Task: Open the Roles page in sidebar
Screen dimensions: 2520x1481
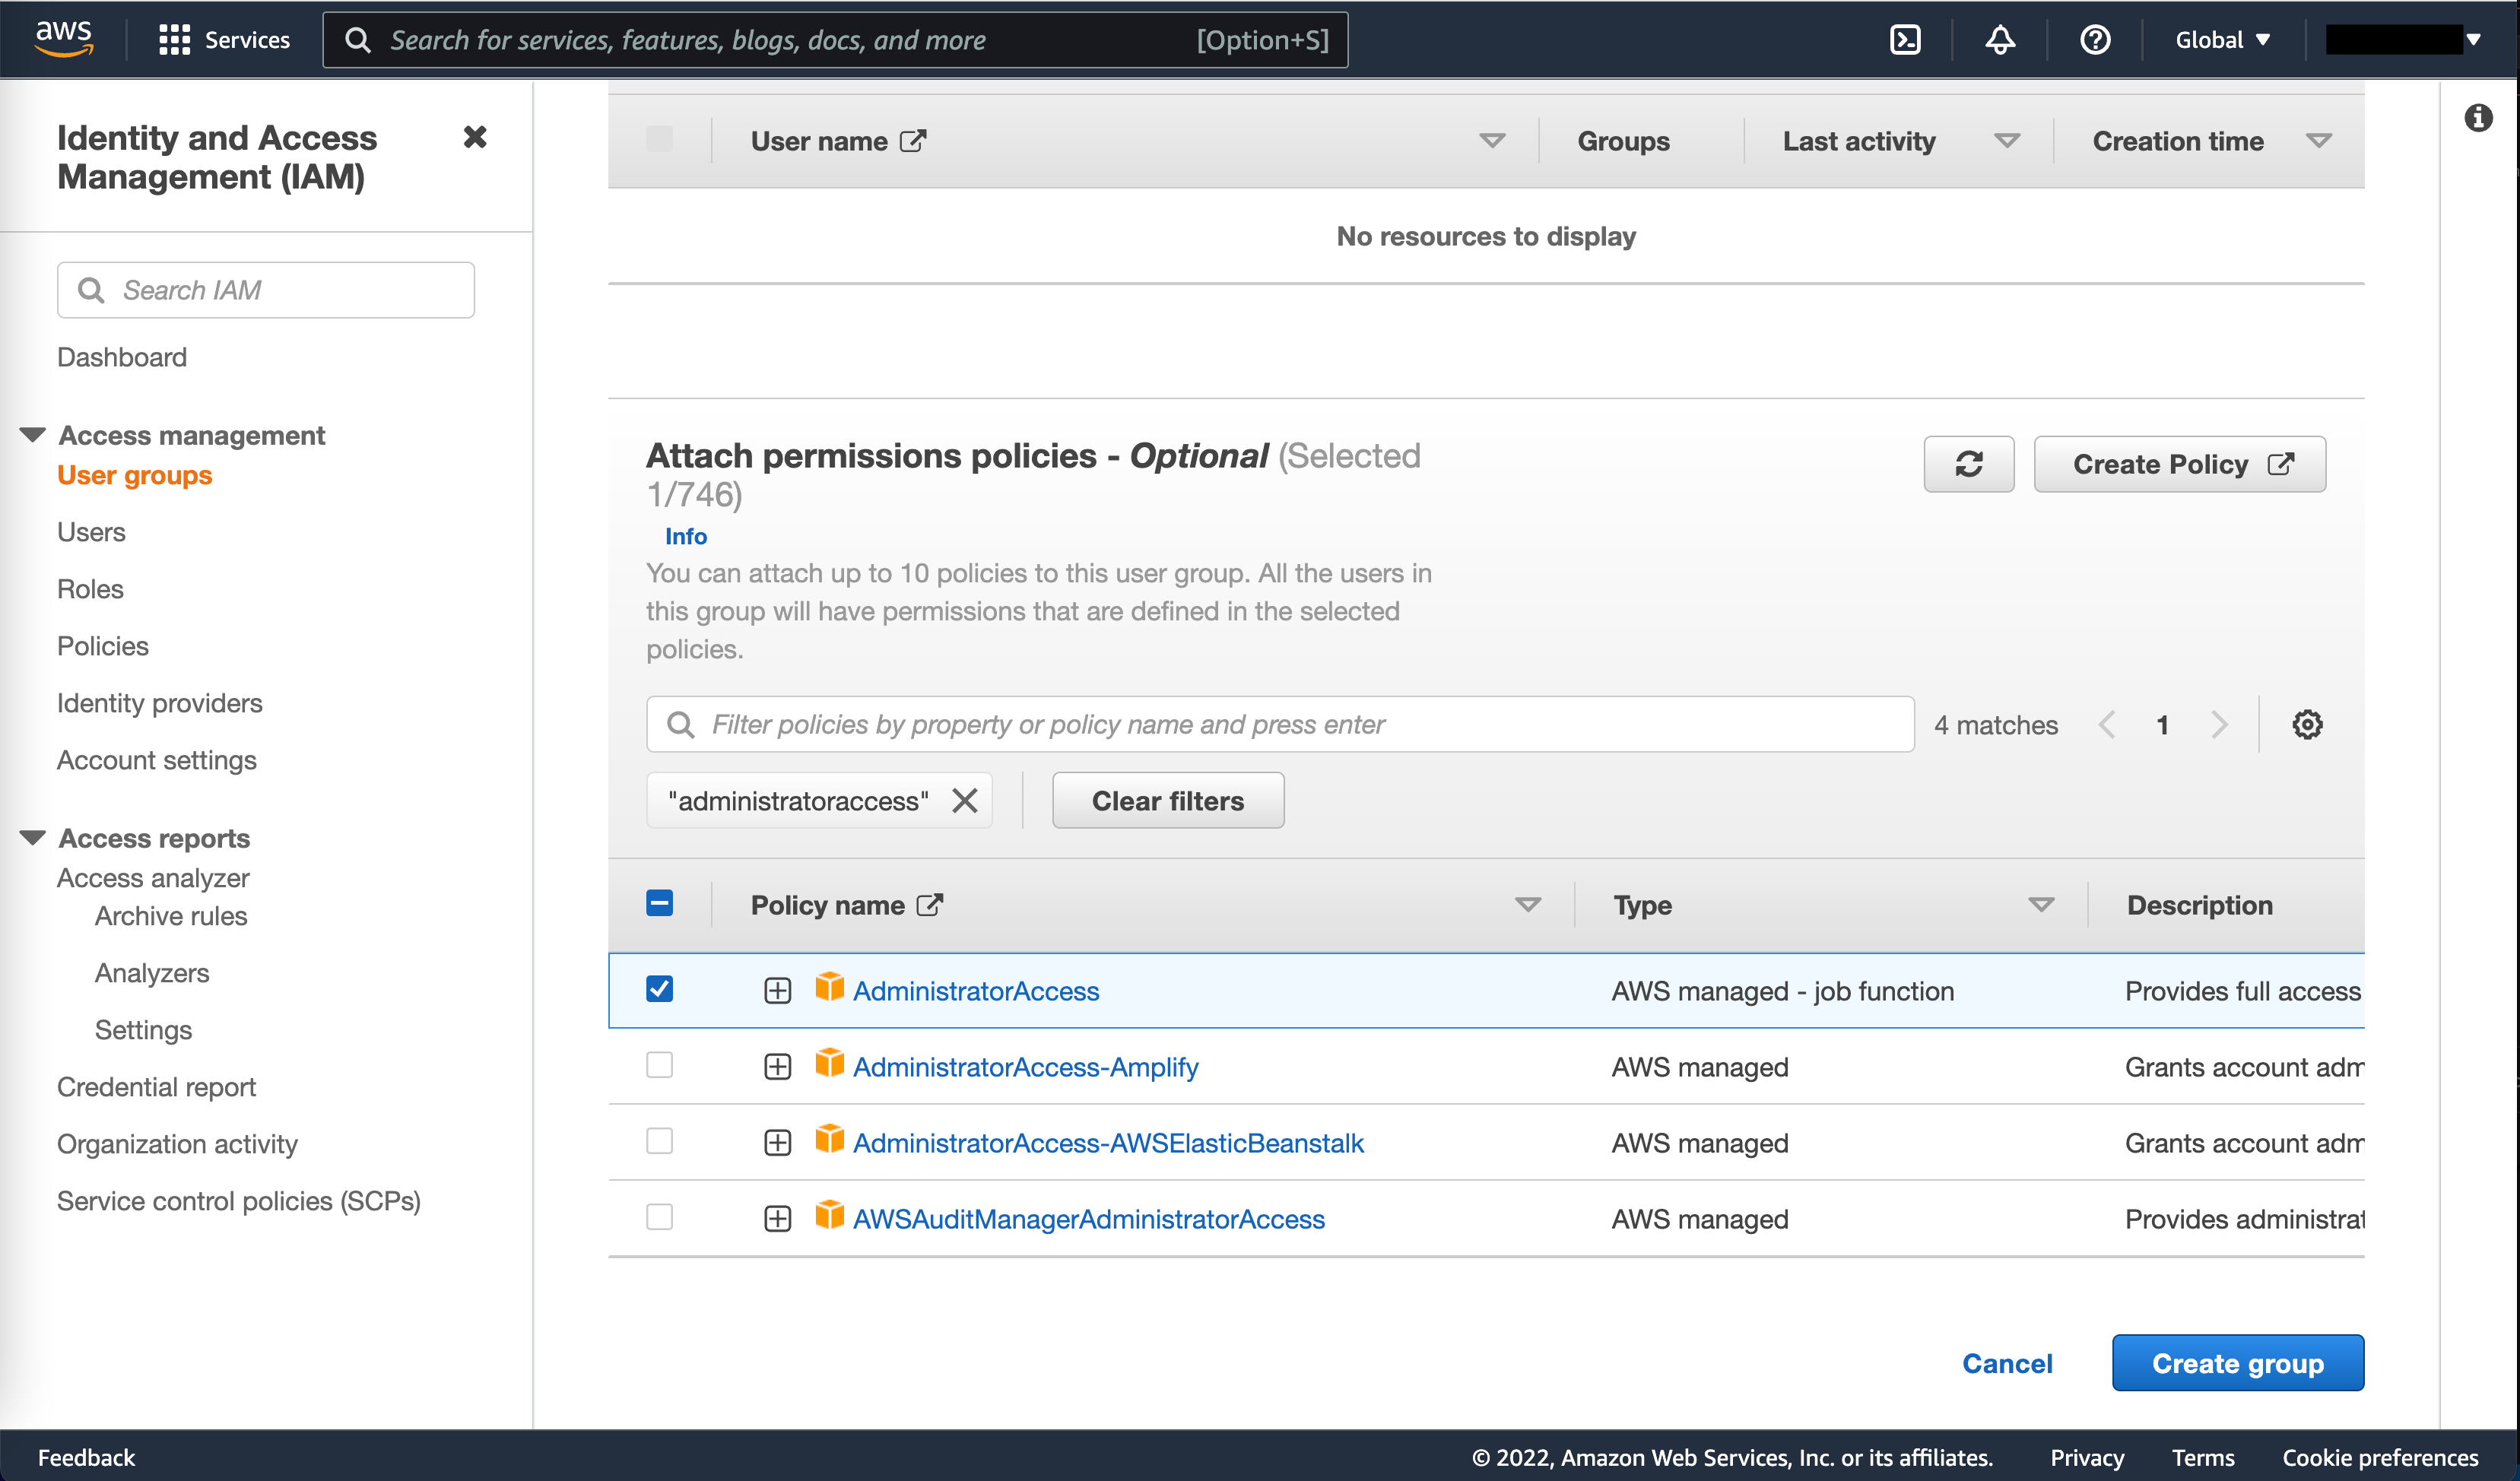Action: coord(90,589)
